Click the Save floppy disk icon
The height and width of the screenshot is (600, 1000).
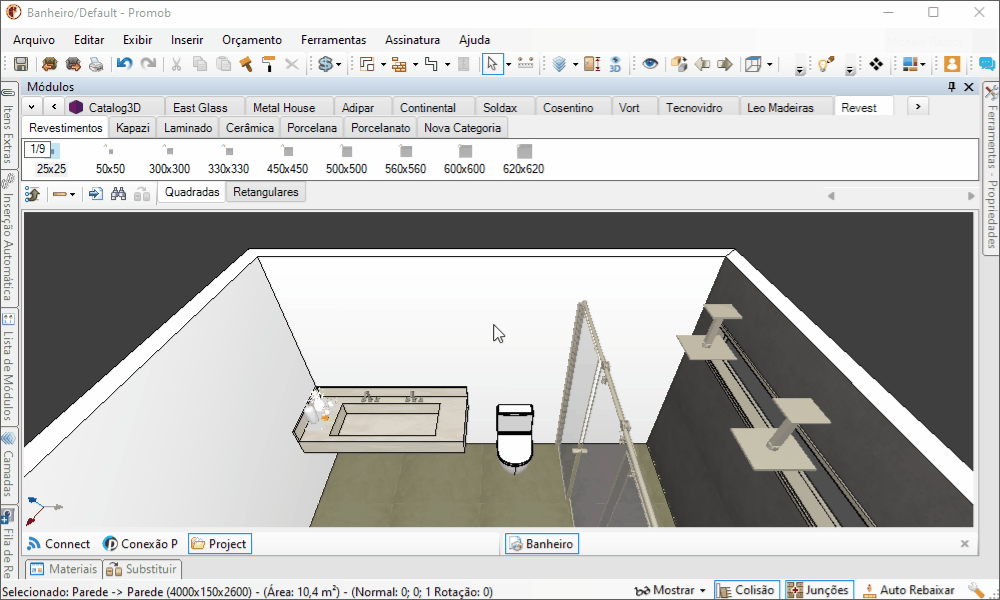pos(21,64)
